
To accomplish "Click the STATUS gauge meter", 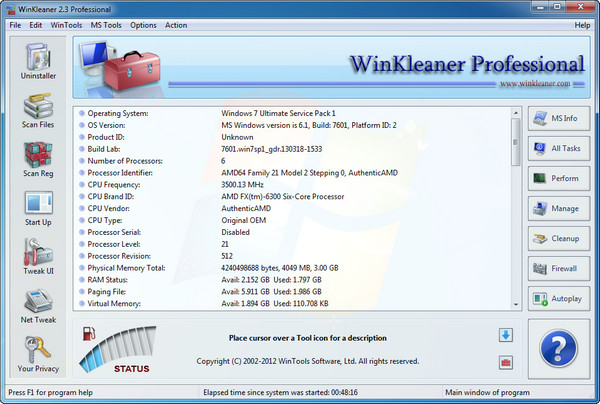I will click(x=119, y=349).
